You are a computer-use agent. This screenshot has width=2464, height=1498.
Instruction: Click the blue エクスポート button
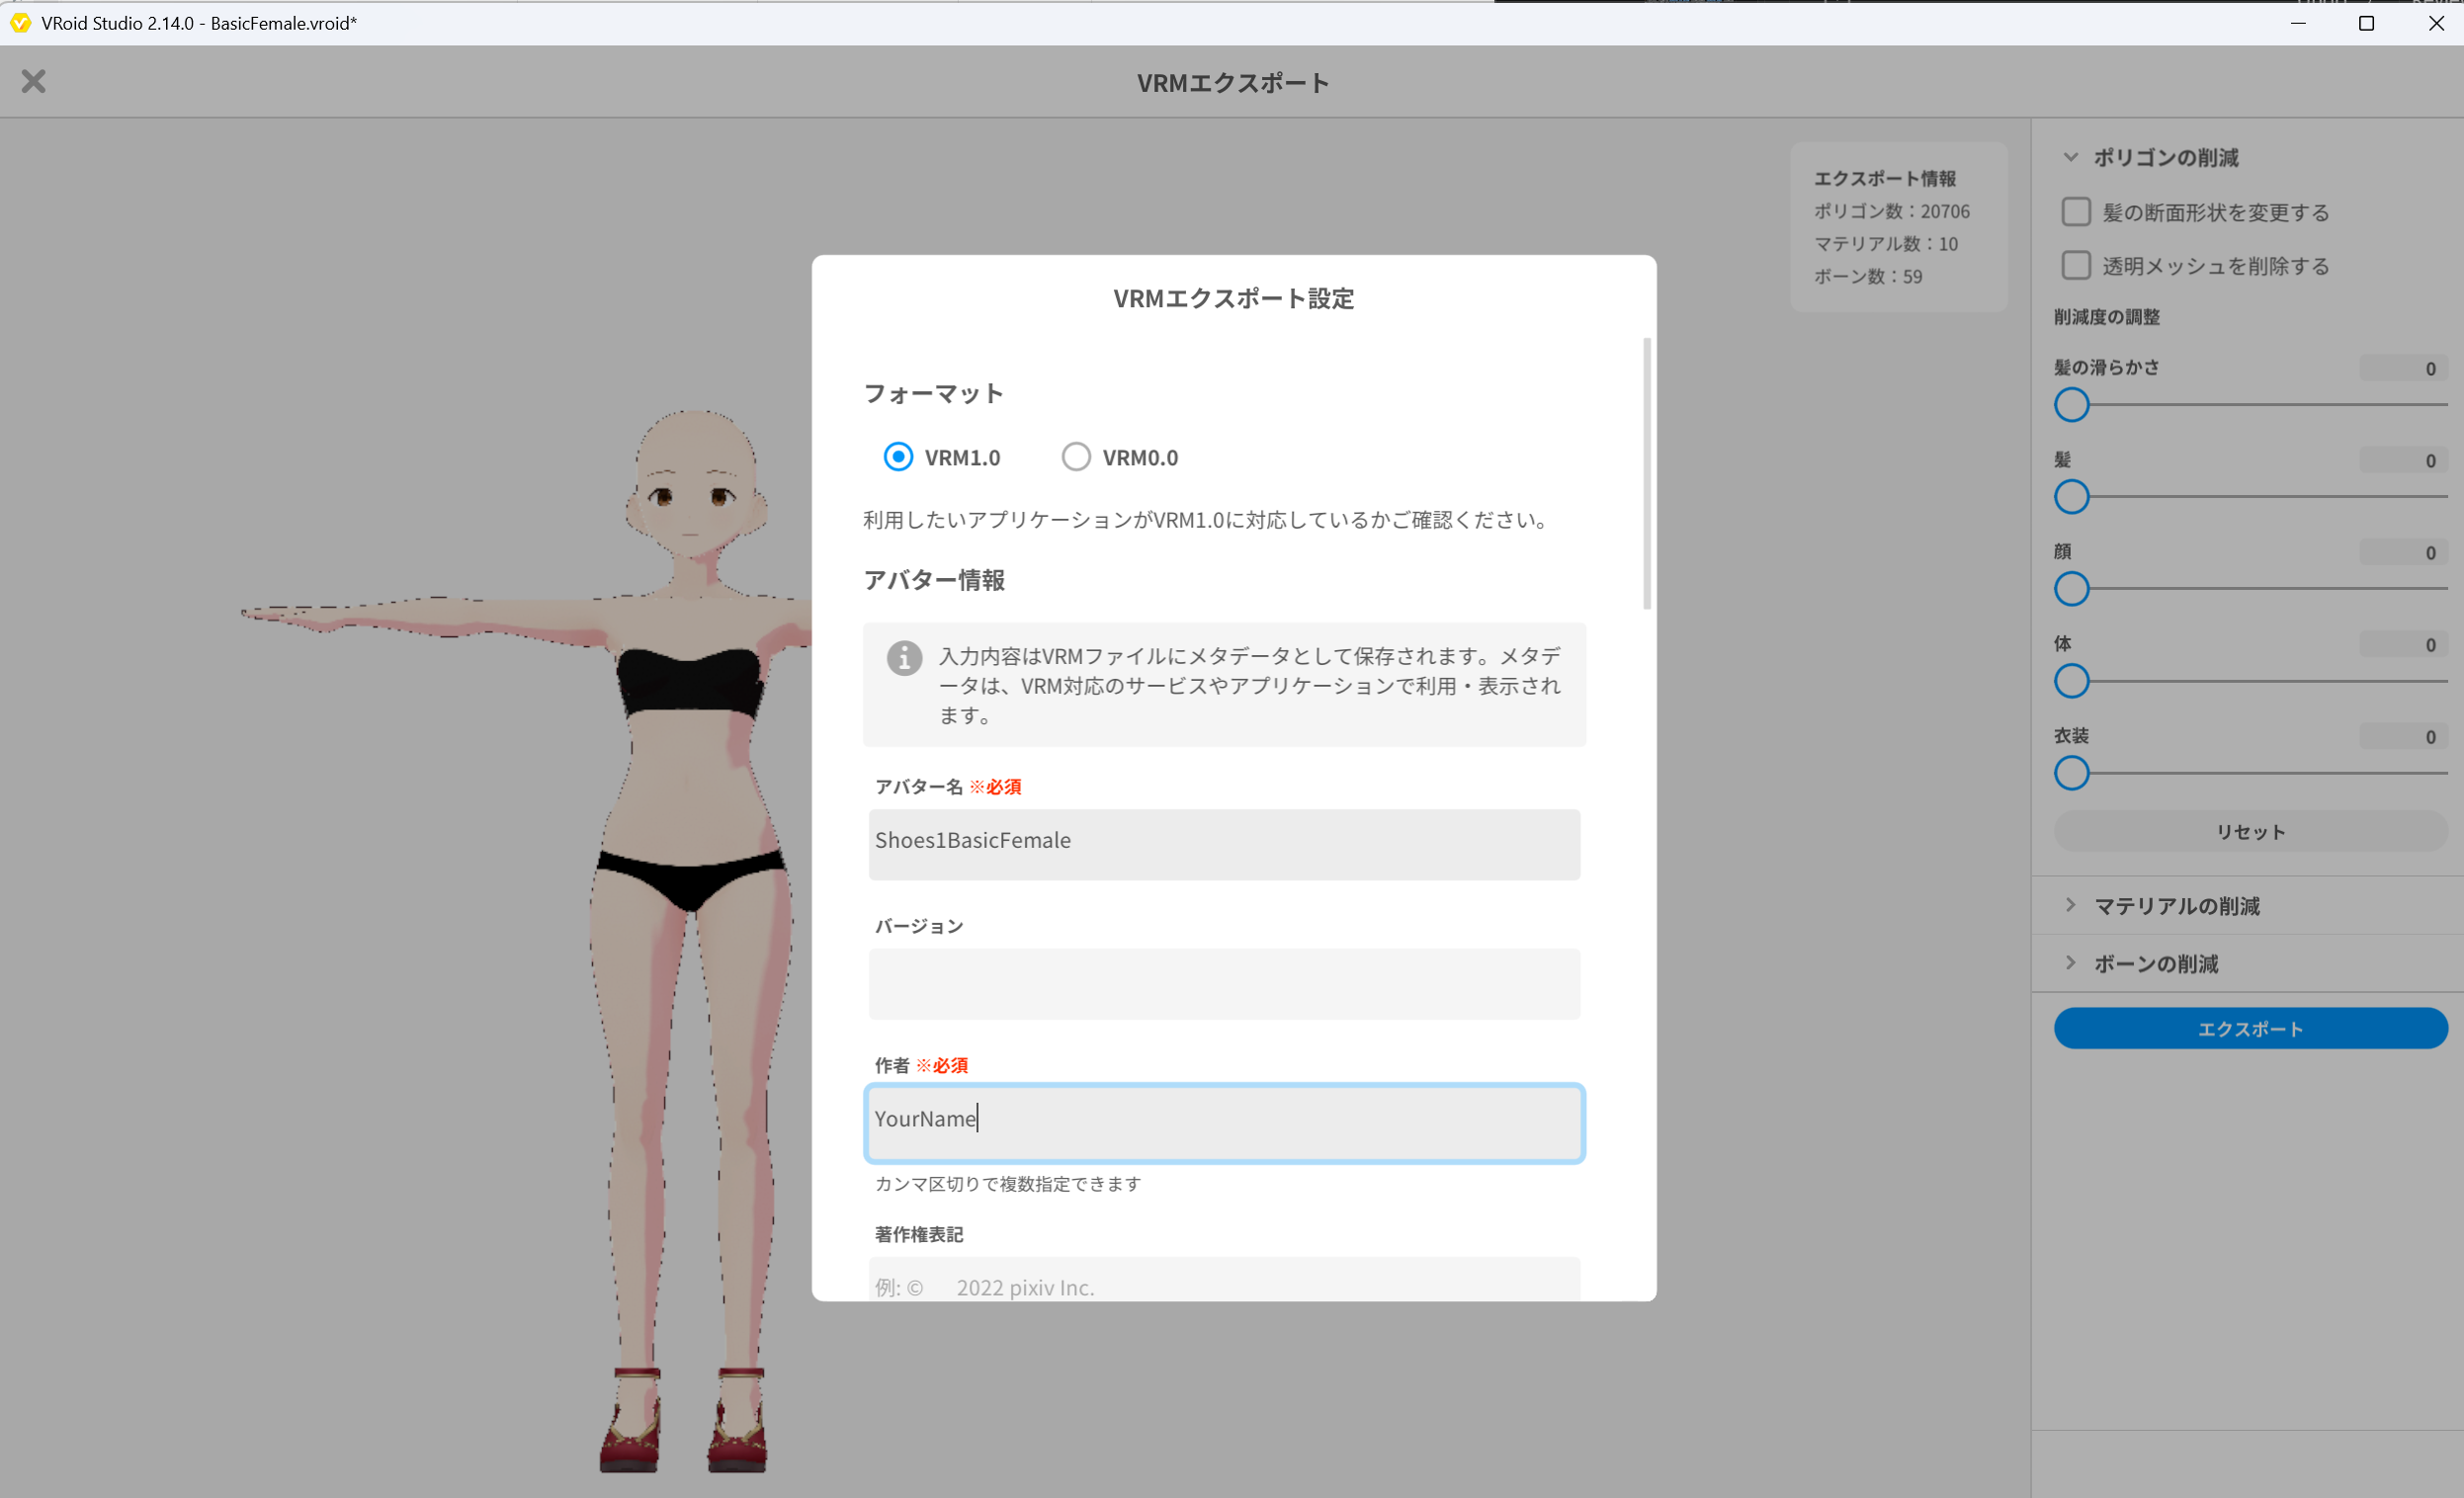pyautogui.click(x=2250, y=1028)
